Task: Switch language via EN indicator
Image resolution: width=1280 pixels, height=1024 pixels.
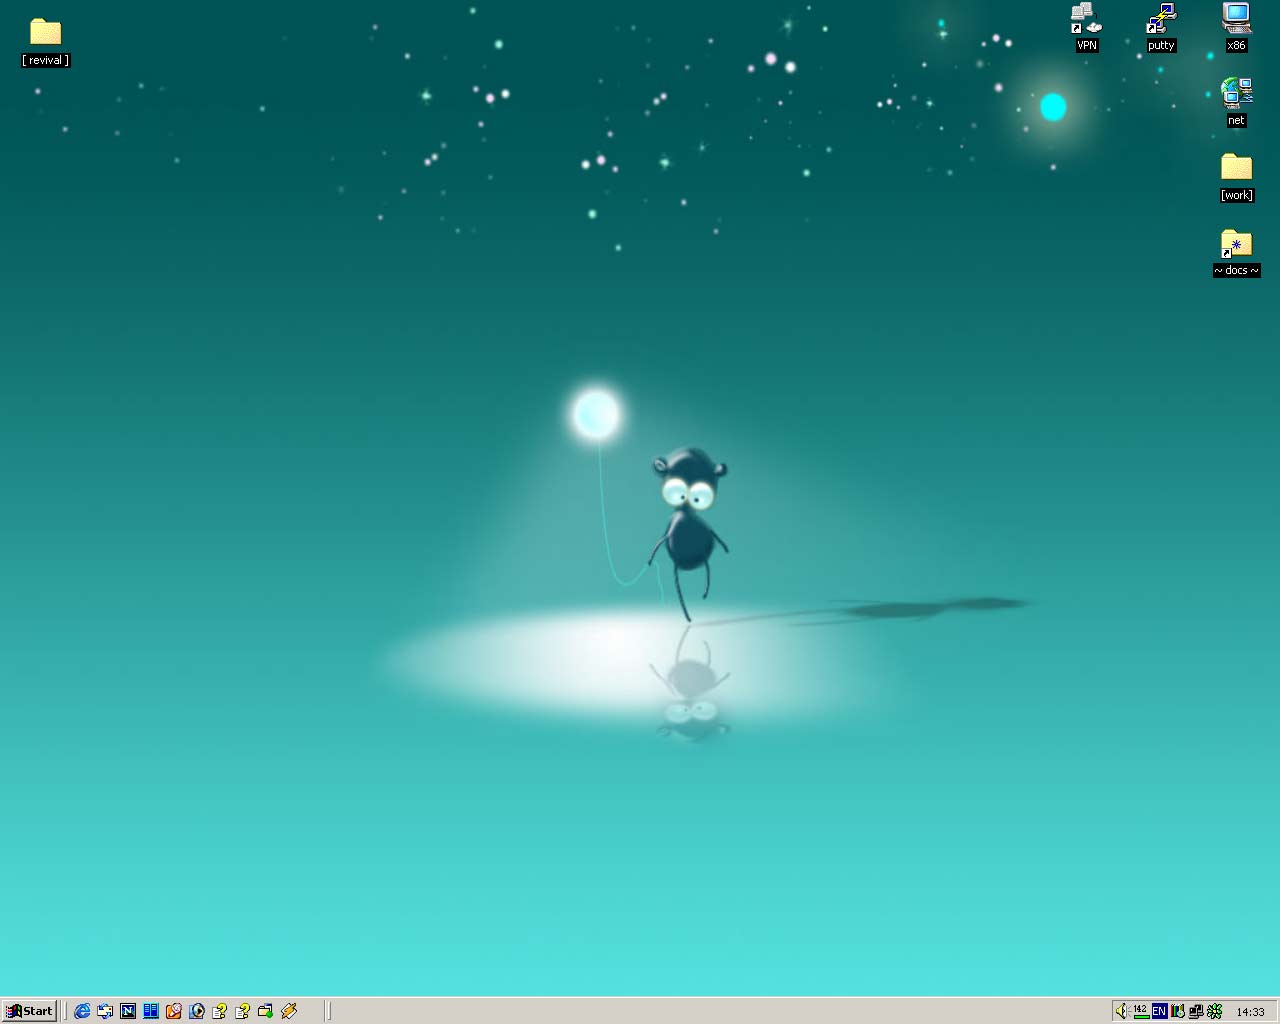Action: pyautogui.click(x=1159, y=1011)
